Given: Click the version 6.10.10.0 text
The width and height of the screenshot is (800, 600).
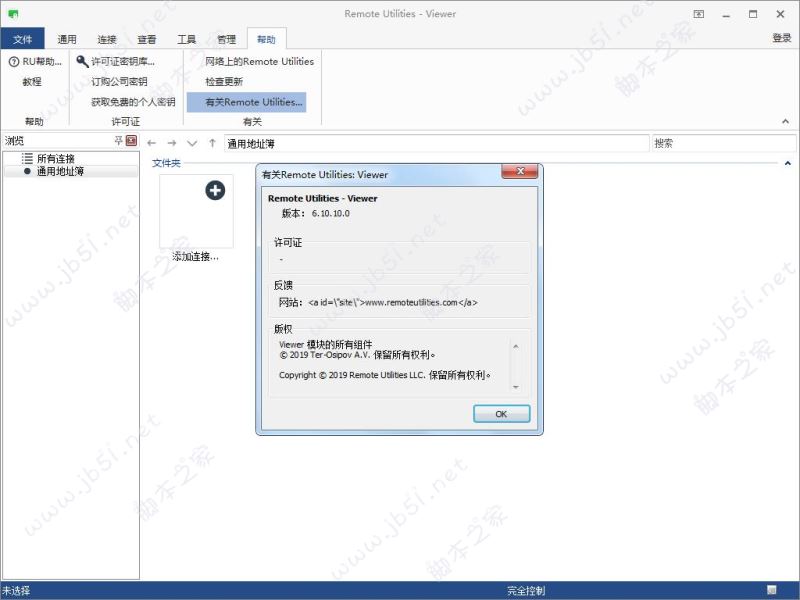Looking at the screenshot, I should 331,213.
